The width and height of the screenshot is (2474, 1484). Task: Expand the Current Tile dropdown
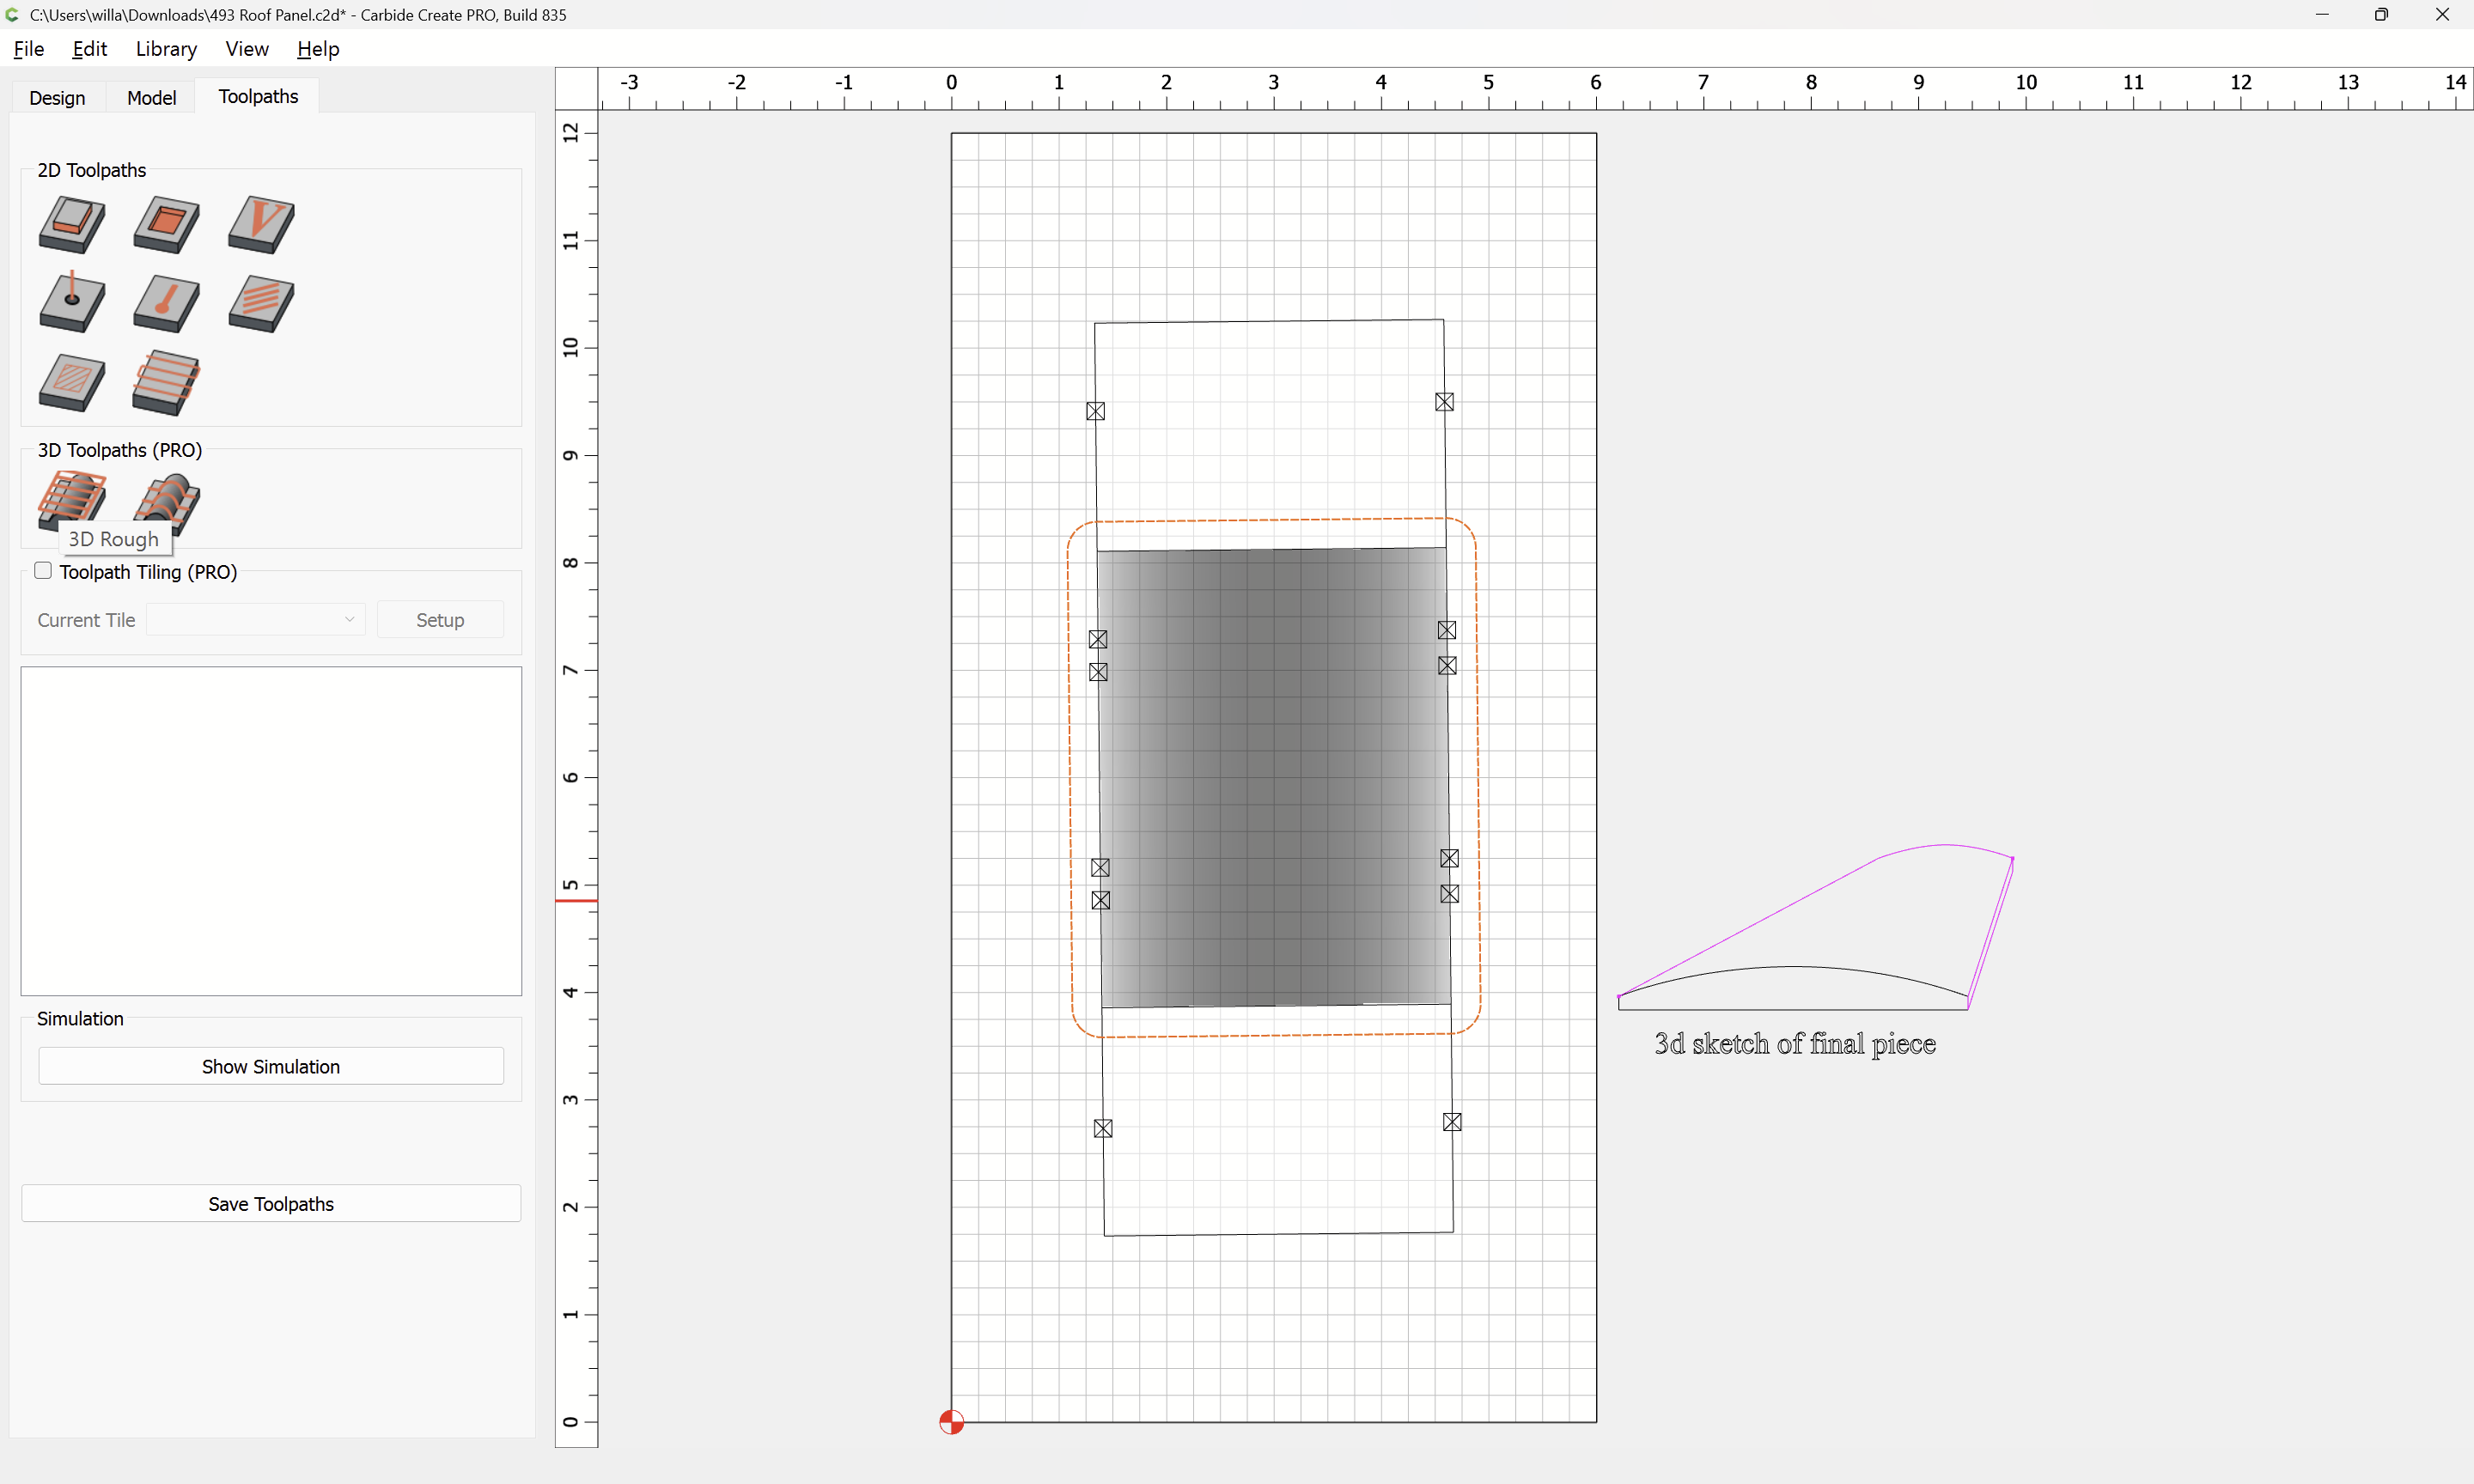tap(256, 620)
